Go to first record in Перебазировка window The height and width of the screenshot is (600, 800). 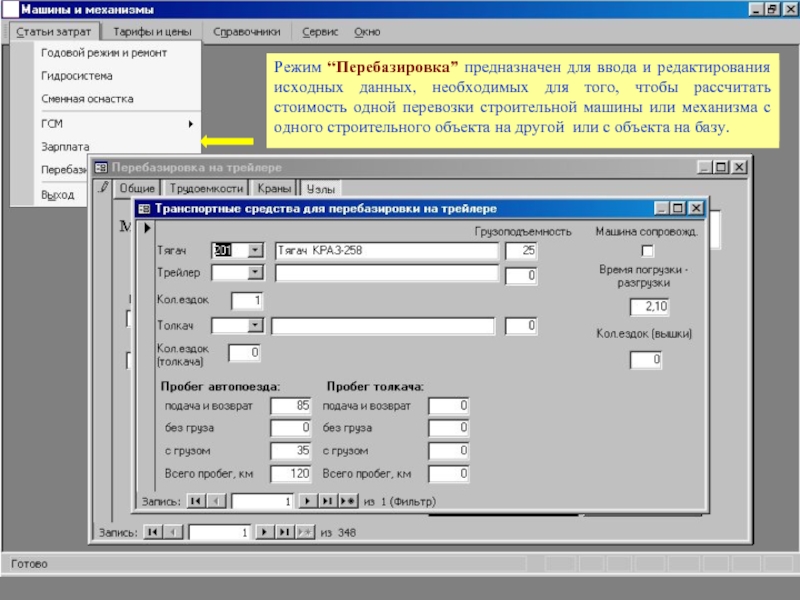pos(153,532)
